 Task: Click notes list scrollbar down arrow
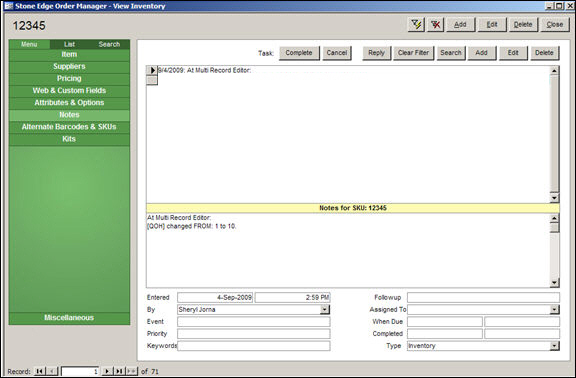click(554, 198)
